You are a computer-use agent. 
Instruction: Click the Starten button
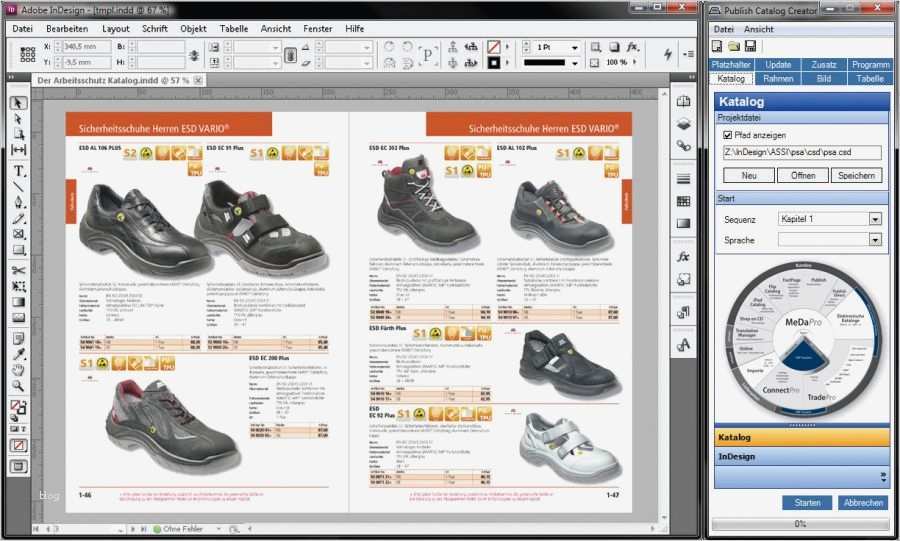coord(806,503)
